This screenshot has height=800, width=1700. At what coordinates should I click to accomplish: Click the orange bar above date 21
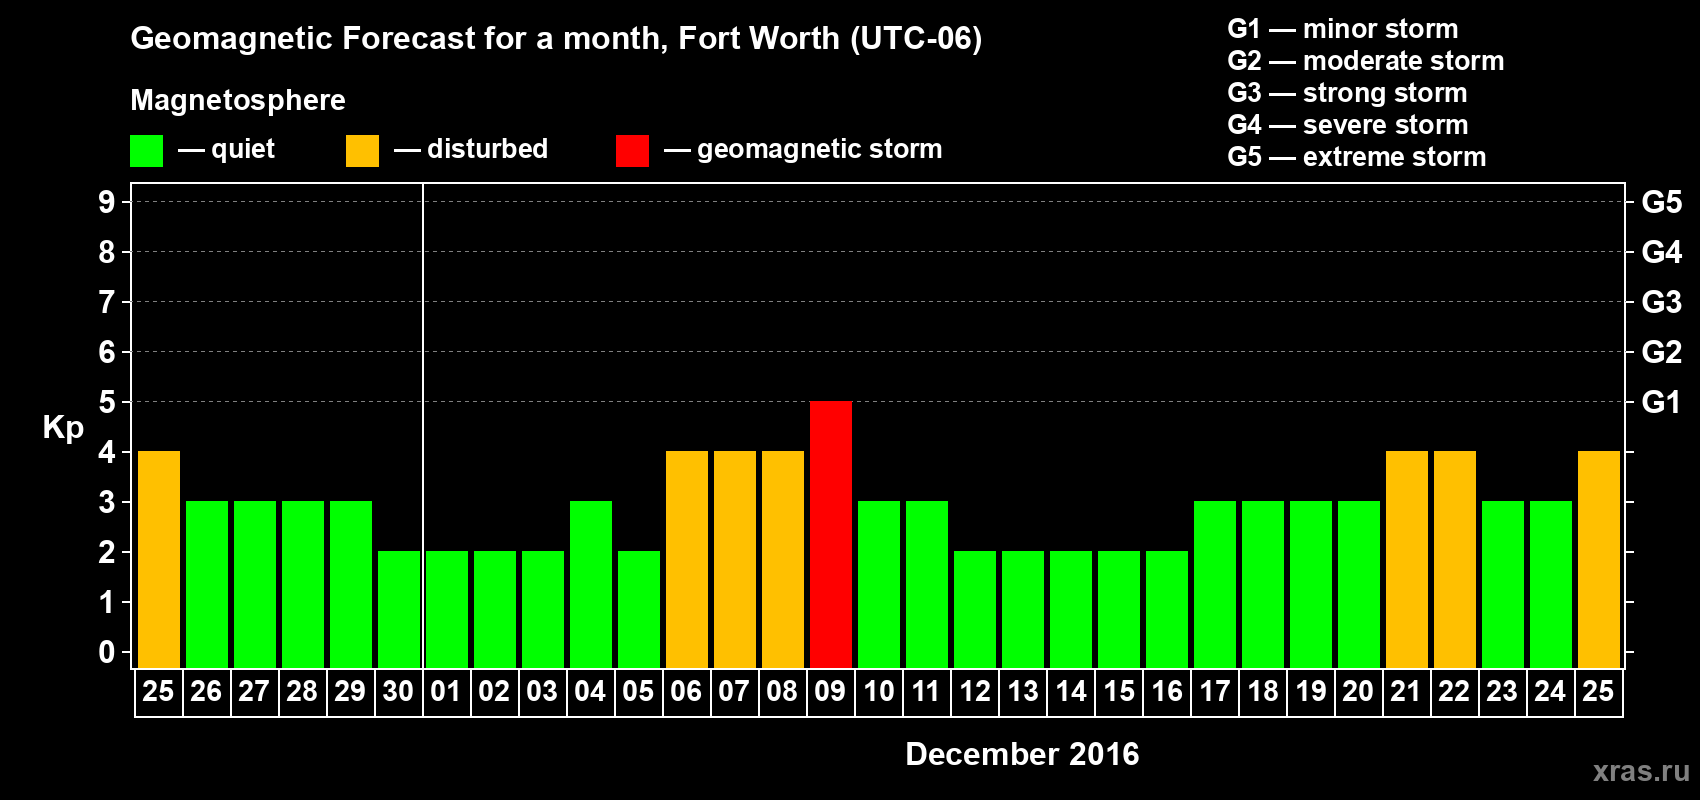[1407, 559]
